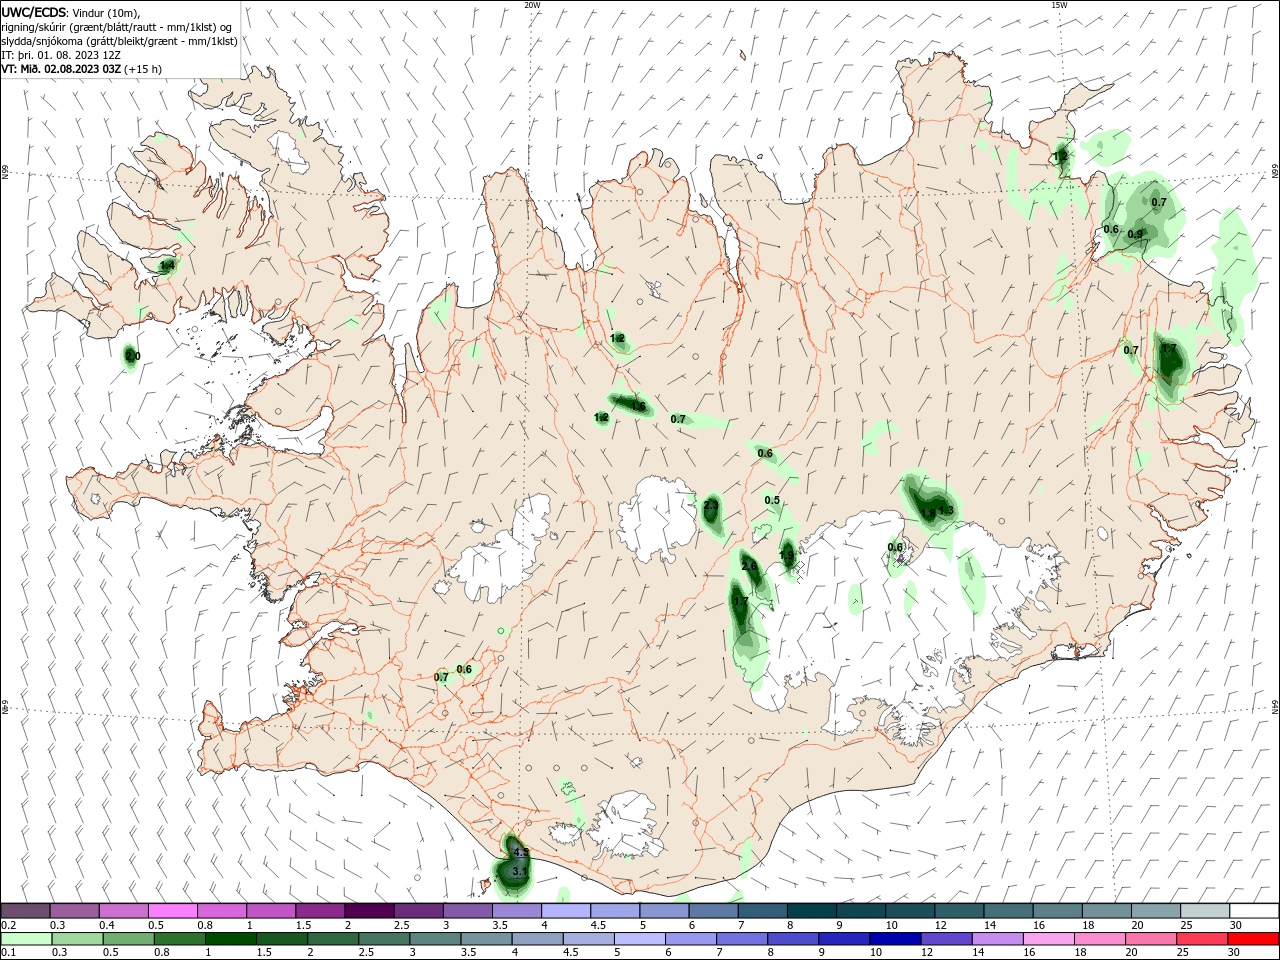Image resolution: width=1280 pixels, height=960 pixels.
Task: Click the '20W' longitude label
Action: [533, 5]
